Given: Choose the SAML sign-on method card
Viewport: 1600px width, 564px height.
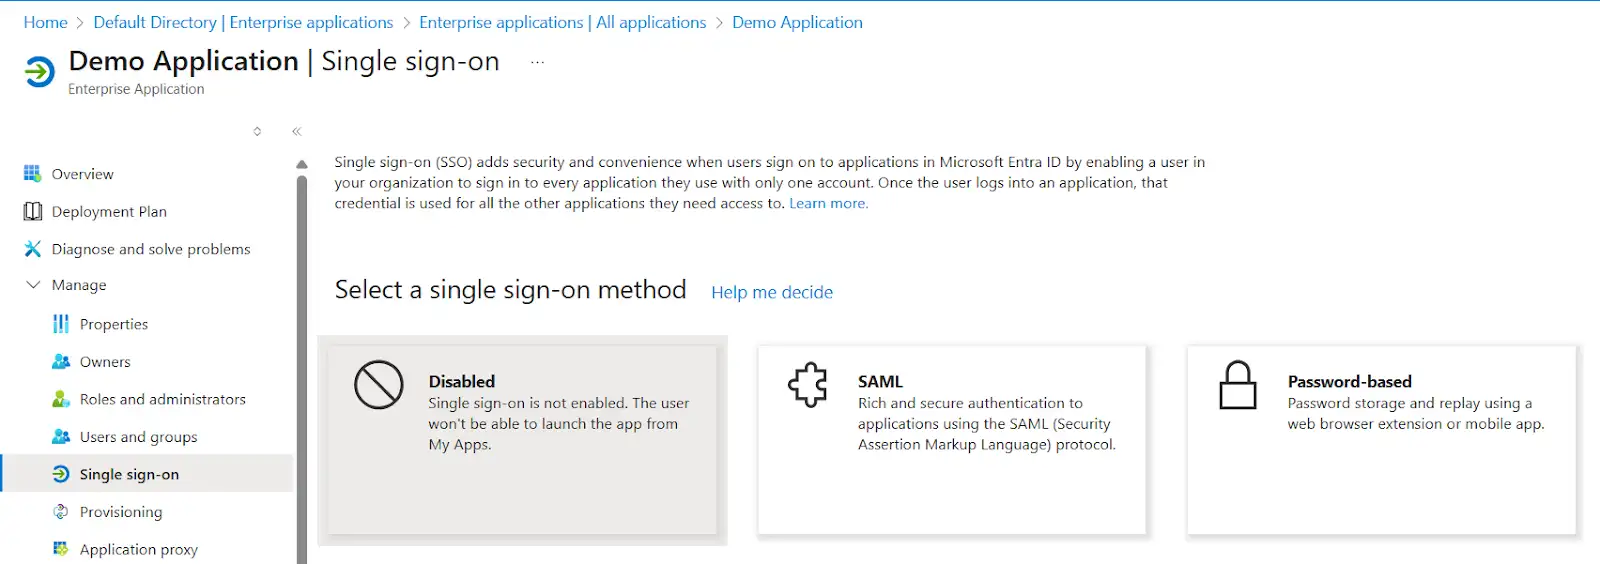Looking at the screenshot, I should pyautogui.click(x=951, y=440).
